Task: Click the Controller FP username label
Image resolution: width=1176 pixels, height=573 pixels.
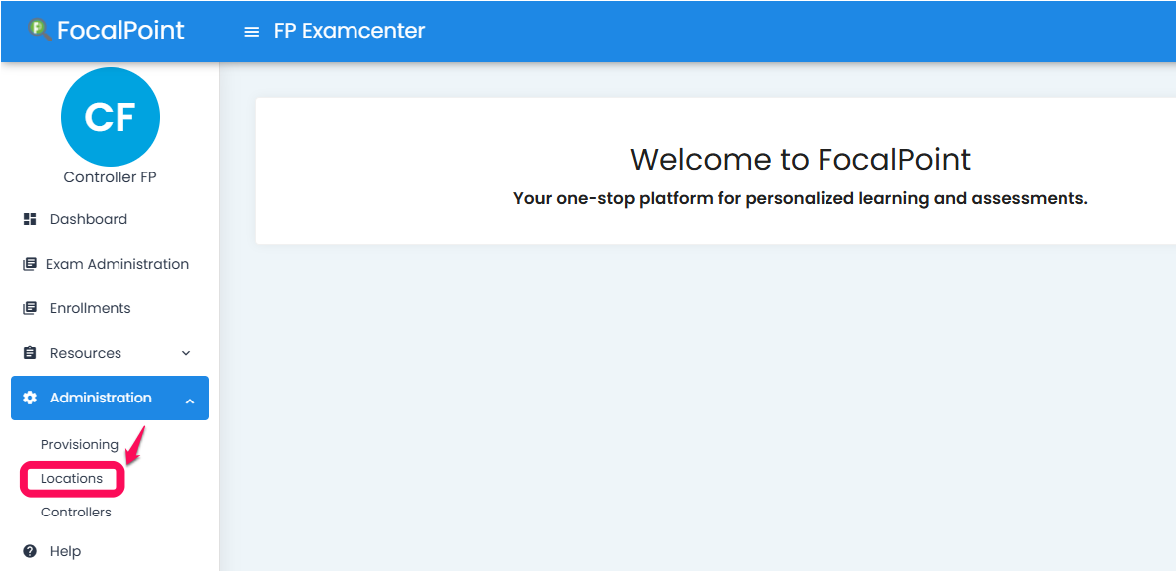Action: point(110,177)
